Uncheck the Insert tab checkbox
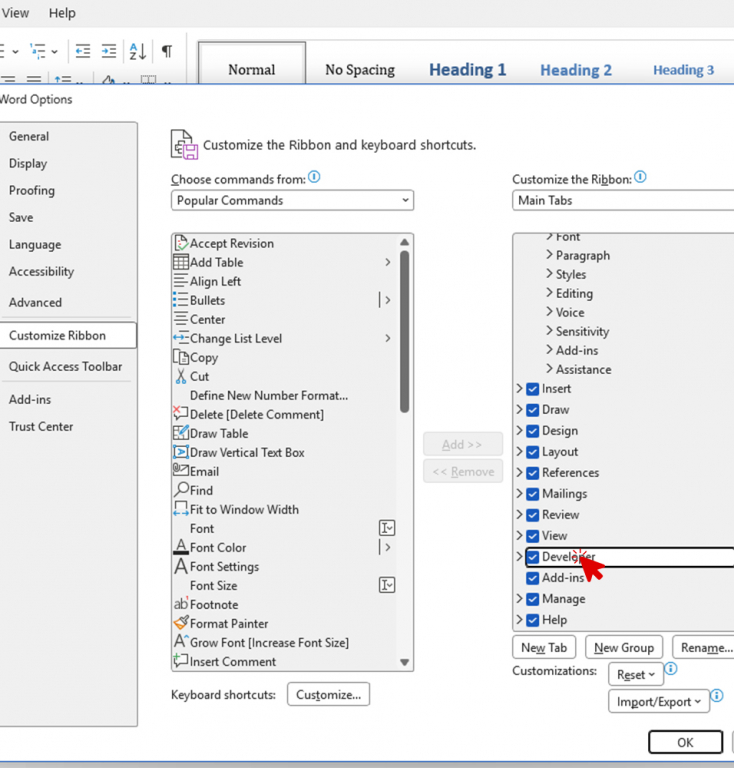 pyautogui.click(x=533, y=389)
